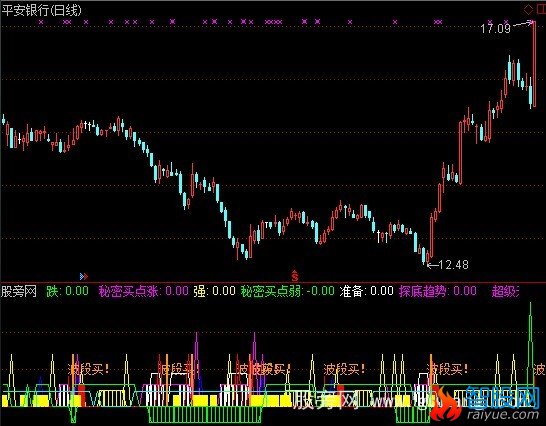The width and height of the screenshot is (546, 426).
Task: Click the 秘密买点涨: 0.00 indicator label
Action: pyautogui.click(x=143, y=291)
